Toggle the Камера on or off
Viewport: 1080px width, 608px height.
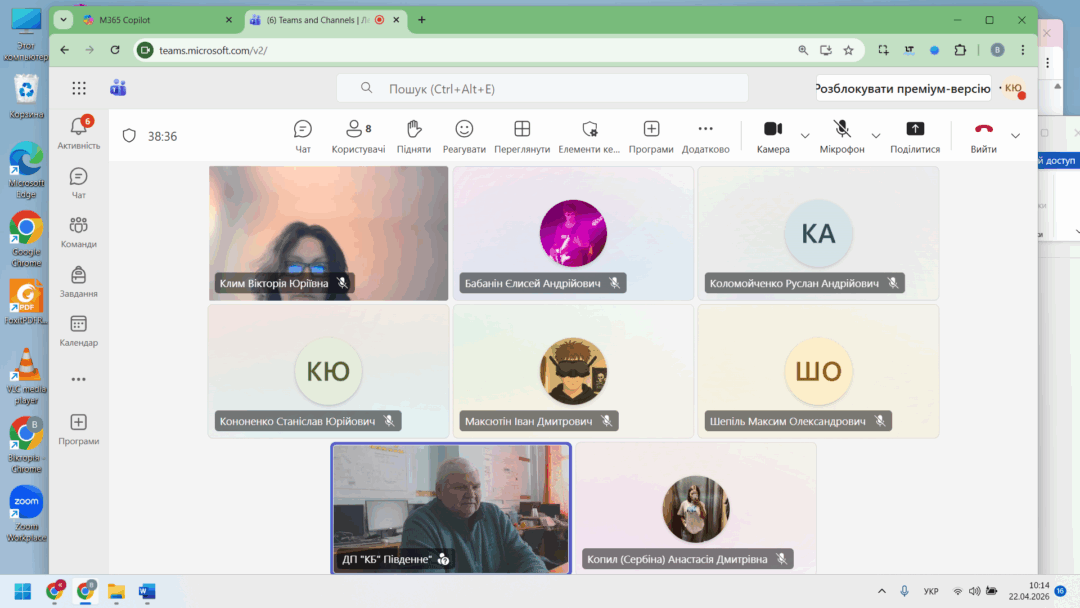(773, 136)
